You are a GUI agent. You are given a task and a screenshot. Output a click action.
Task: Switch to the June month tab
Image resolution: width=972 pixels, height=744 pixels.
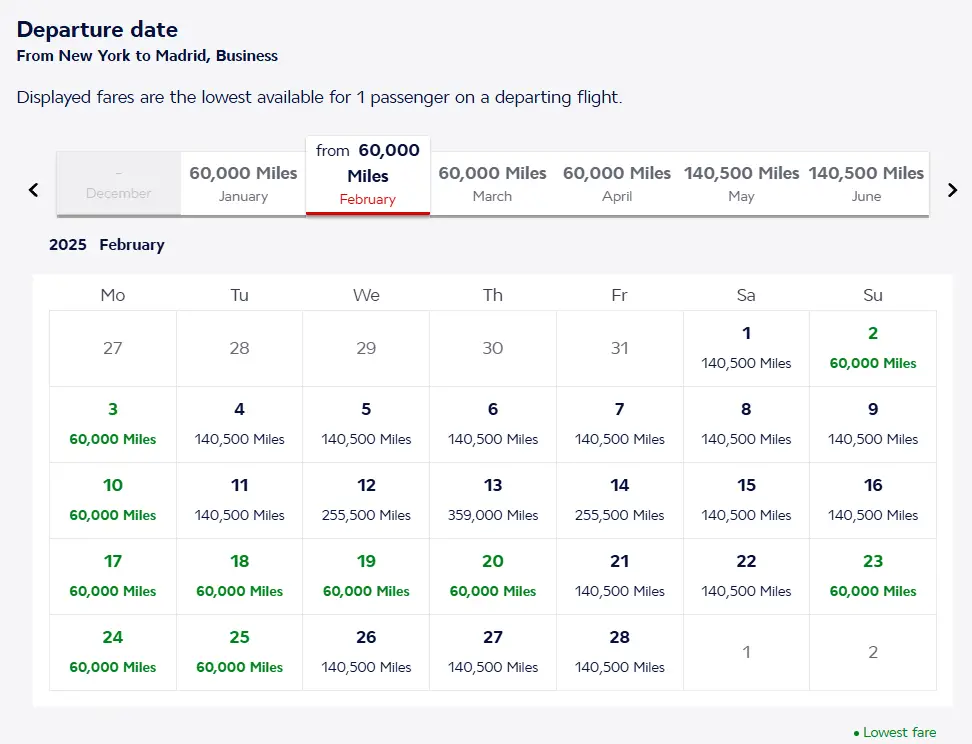tap(866, 184)
